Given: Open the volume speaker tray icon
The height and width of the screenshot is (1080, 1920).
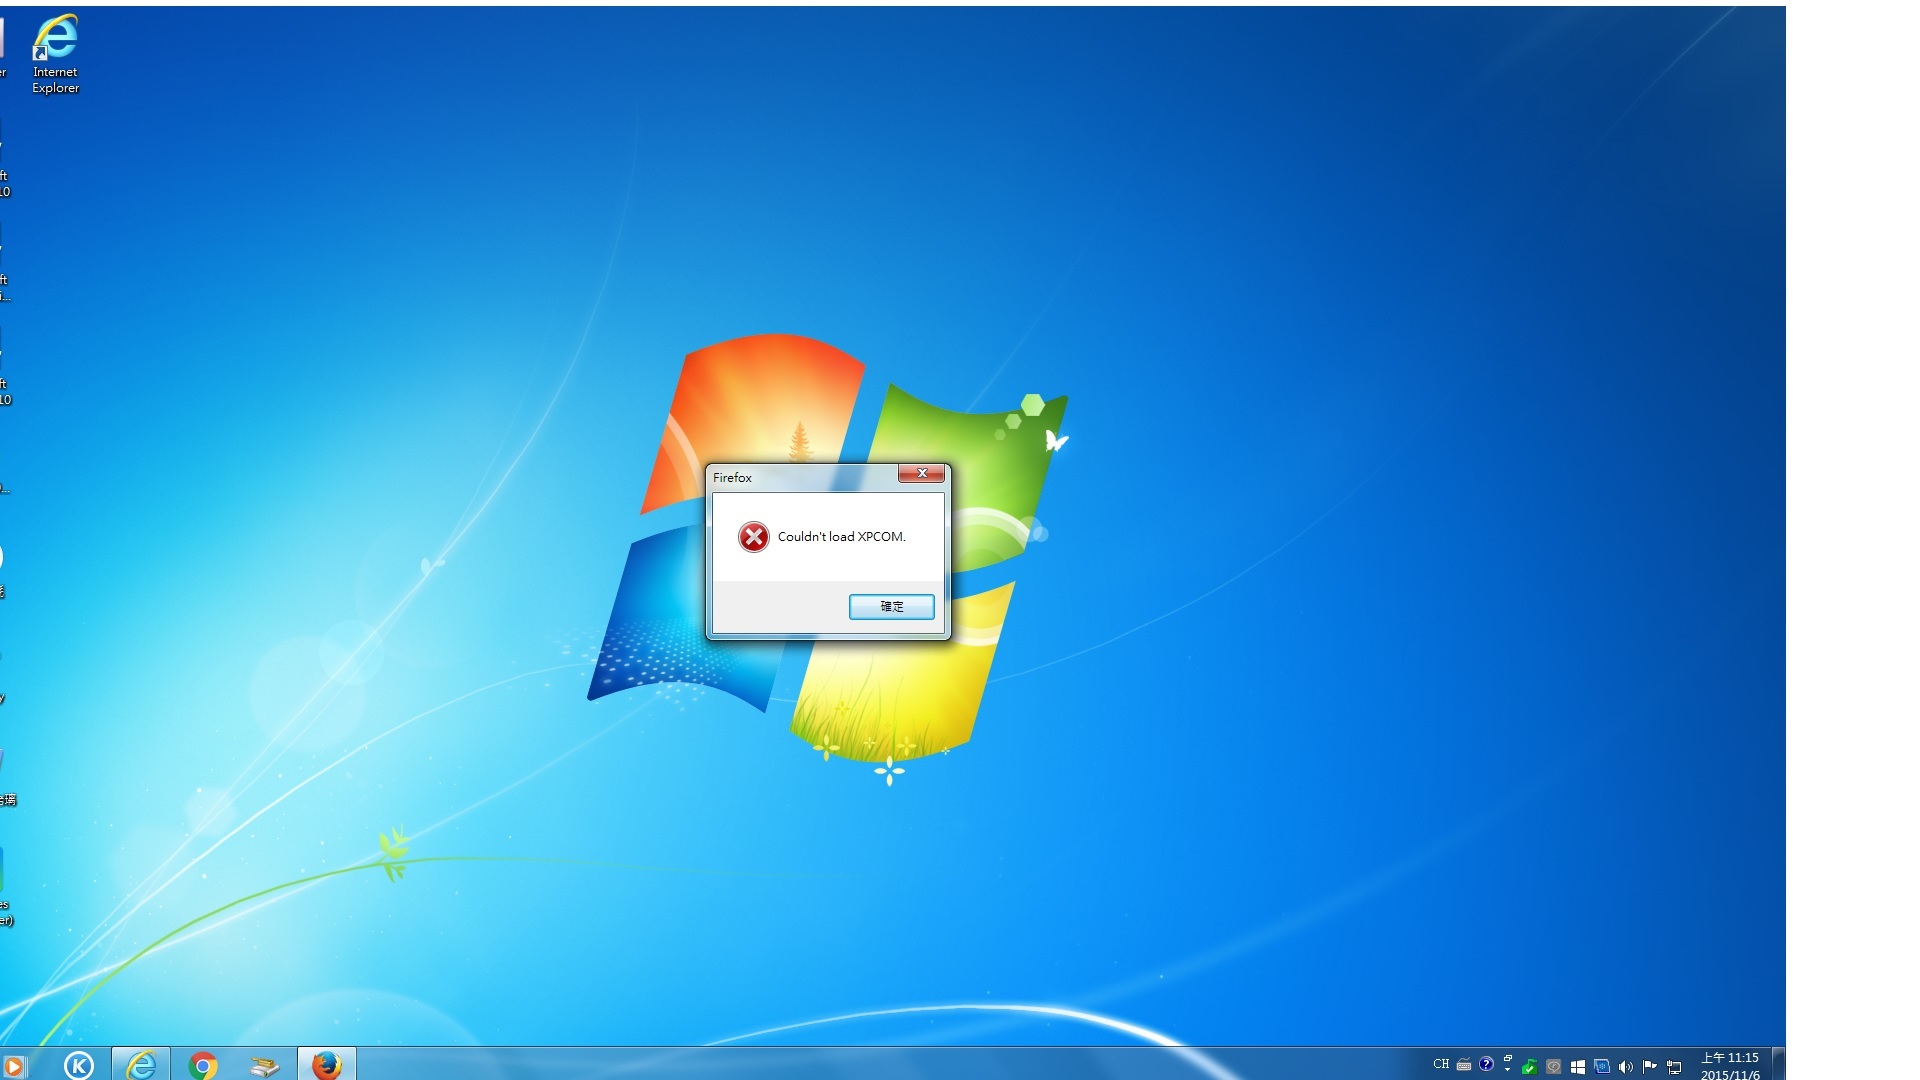Looking at the screenshot, I should 1626,1067.
